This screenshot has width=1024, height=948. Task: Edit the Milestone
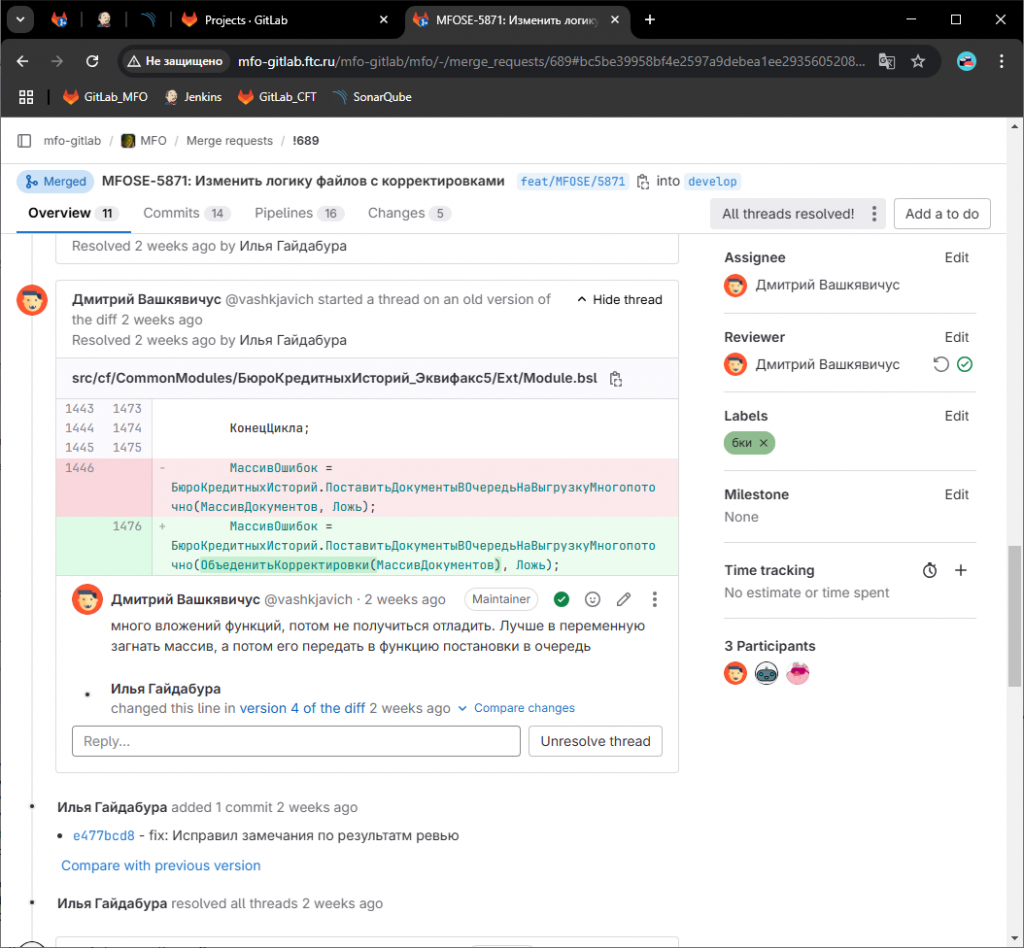click(956, 494)
